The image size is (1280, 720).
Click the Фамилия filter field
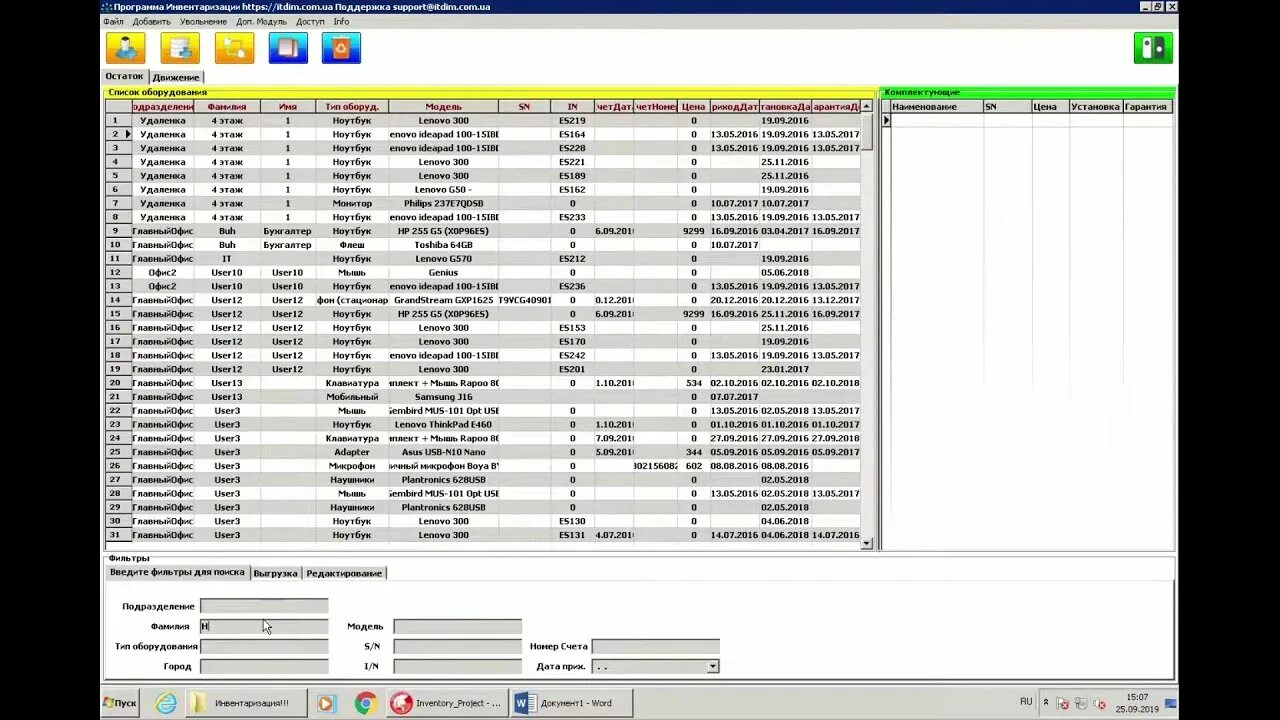click(264, 626)
